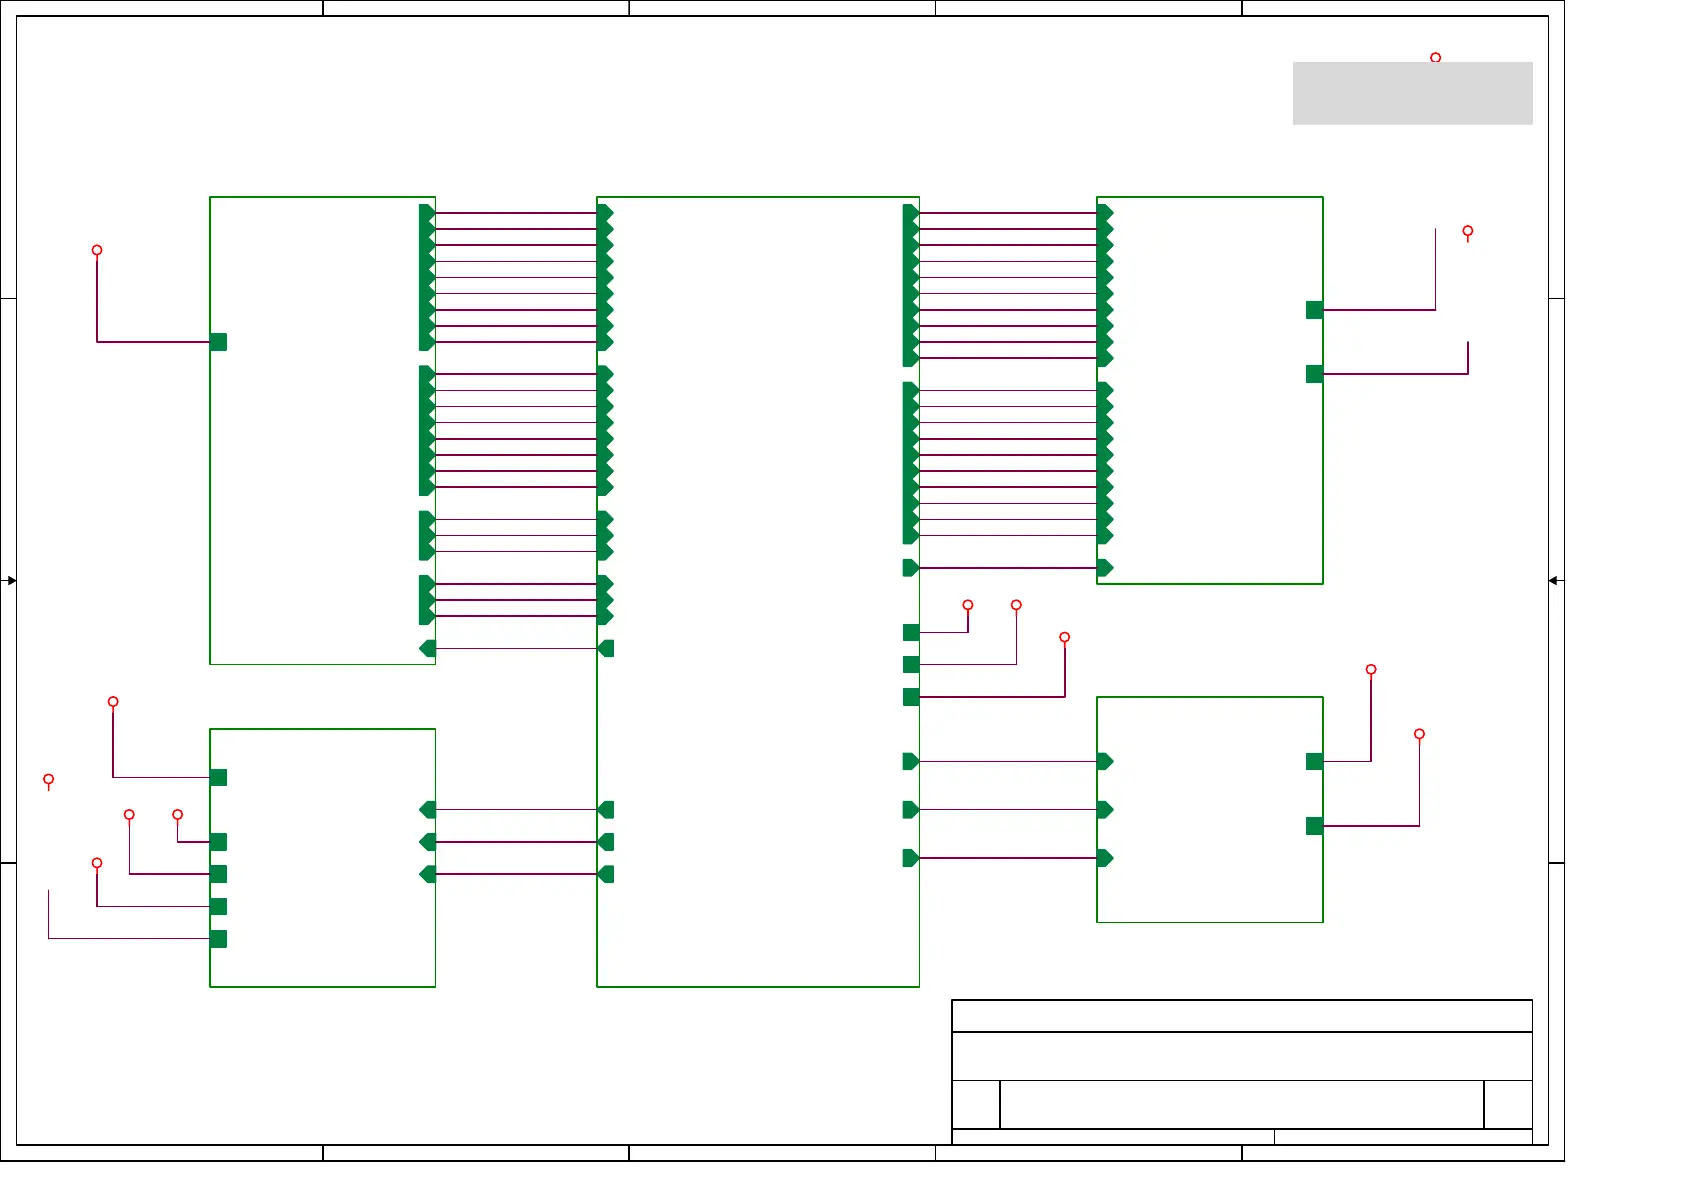Image resolution: width=1684 pixels, height=1190 pixels.
Task: Select the lone left-pointing port on the top-left block
Action: point(427,648)
